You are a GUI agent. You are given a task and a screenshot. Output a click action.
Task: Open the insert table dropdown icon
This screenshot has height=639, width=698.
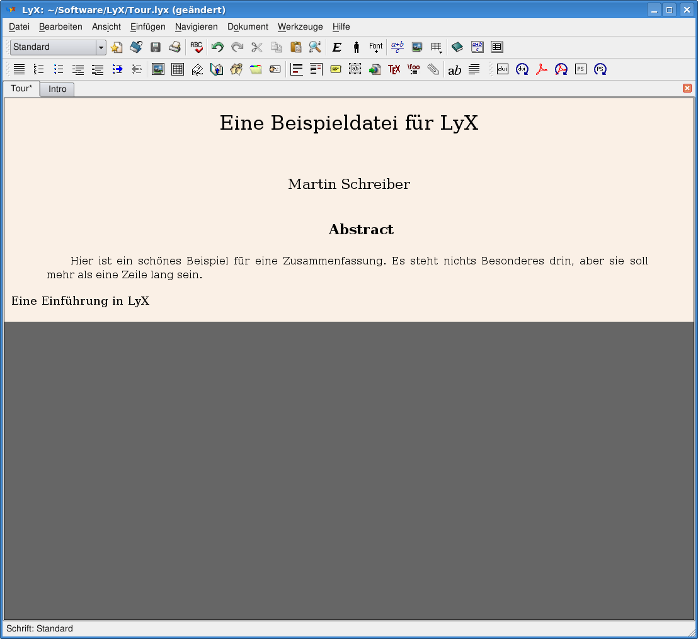[436, 47]
